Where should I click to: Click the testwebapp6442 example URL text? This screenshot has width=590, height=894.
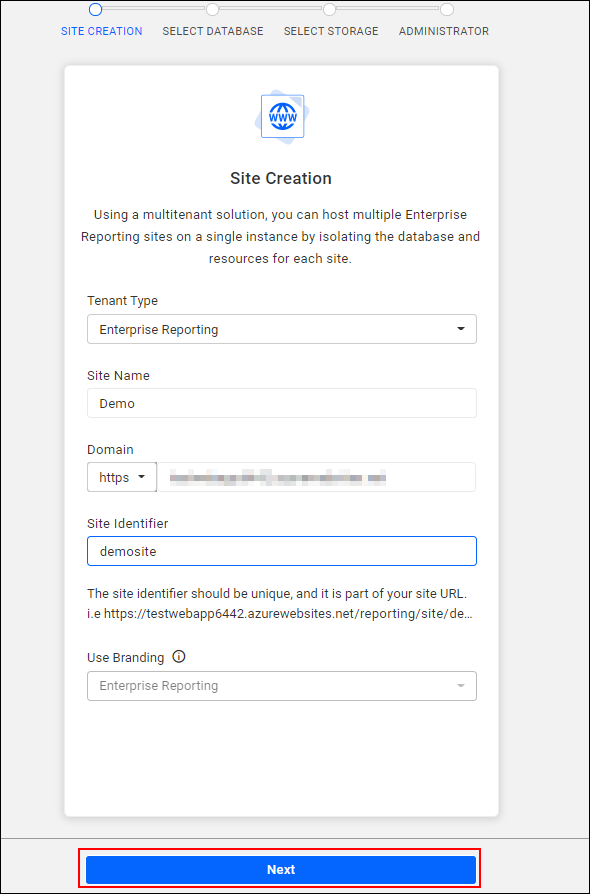[280, 615]
